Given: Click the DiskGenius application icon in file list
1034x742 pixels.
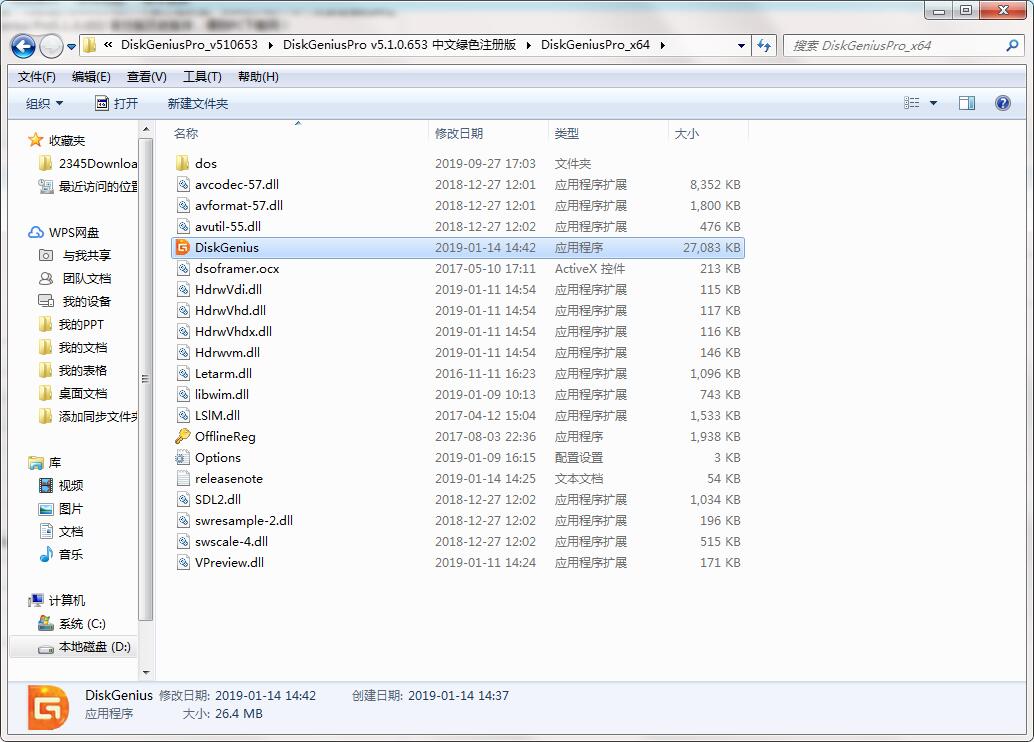Looking at the screenshot, I should coord(183,248).
